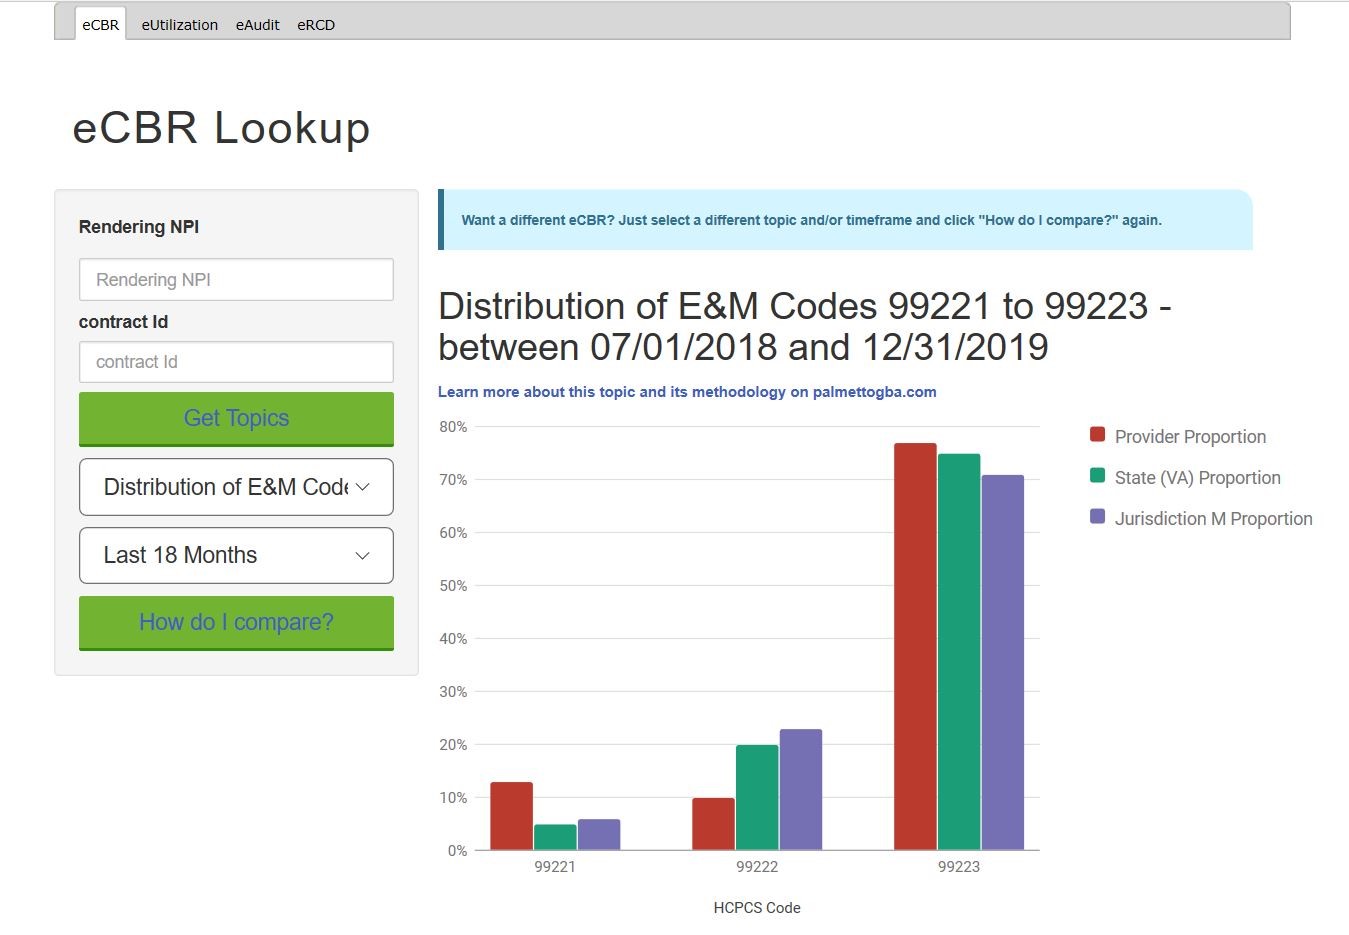Click the contract Id input field
Image resolution: width=1349 pixels, height=935 pixels.
pos(236,362)
